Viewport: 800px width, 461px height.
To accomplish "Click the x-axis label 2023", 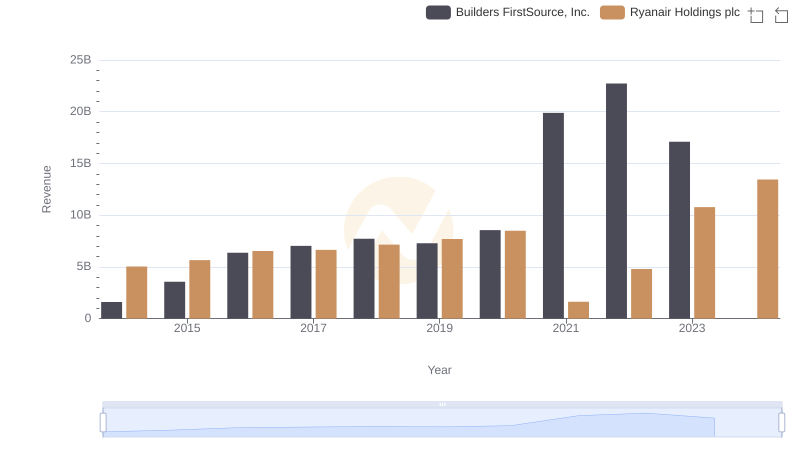I will pos(692,328).
